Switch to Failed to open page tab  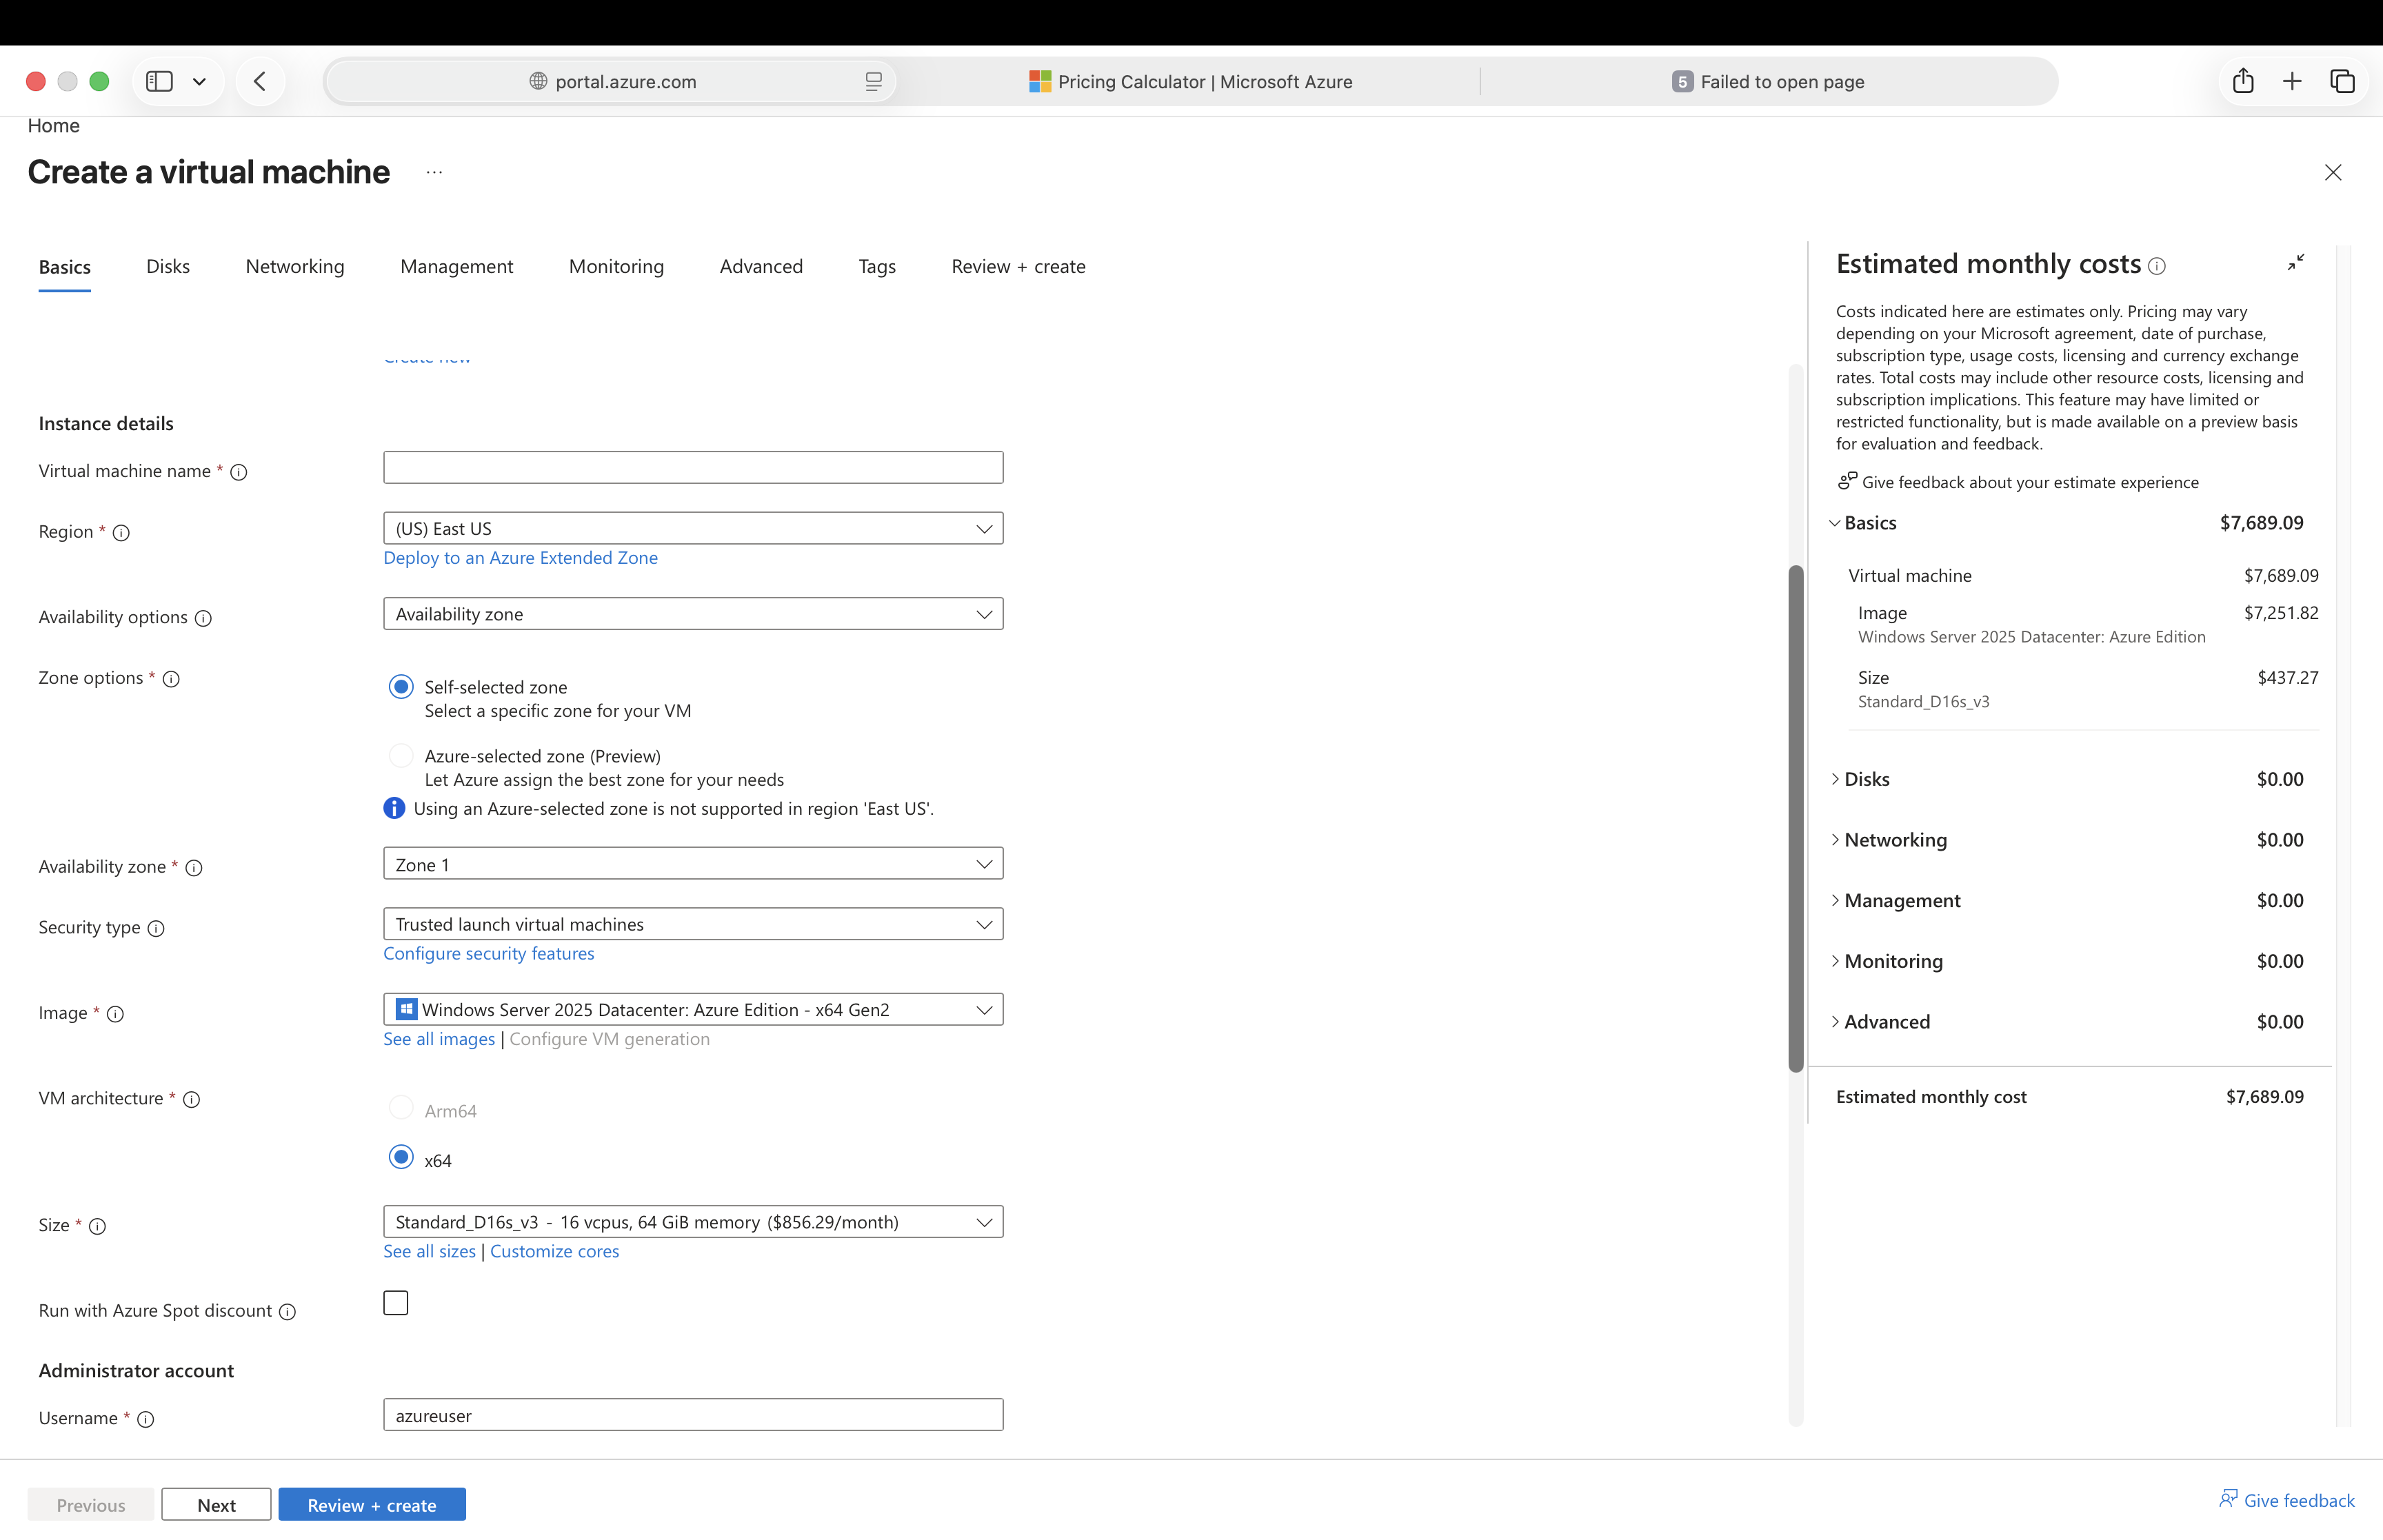pyautogui.click(x=1768, y=81)
